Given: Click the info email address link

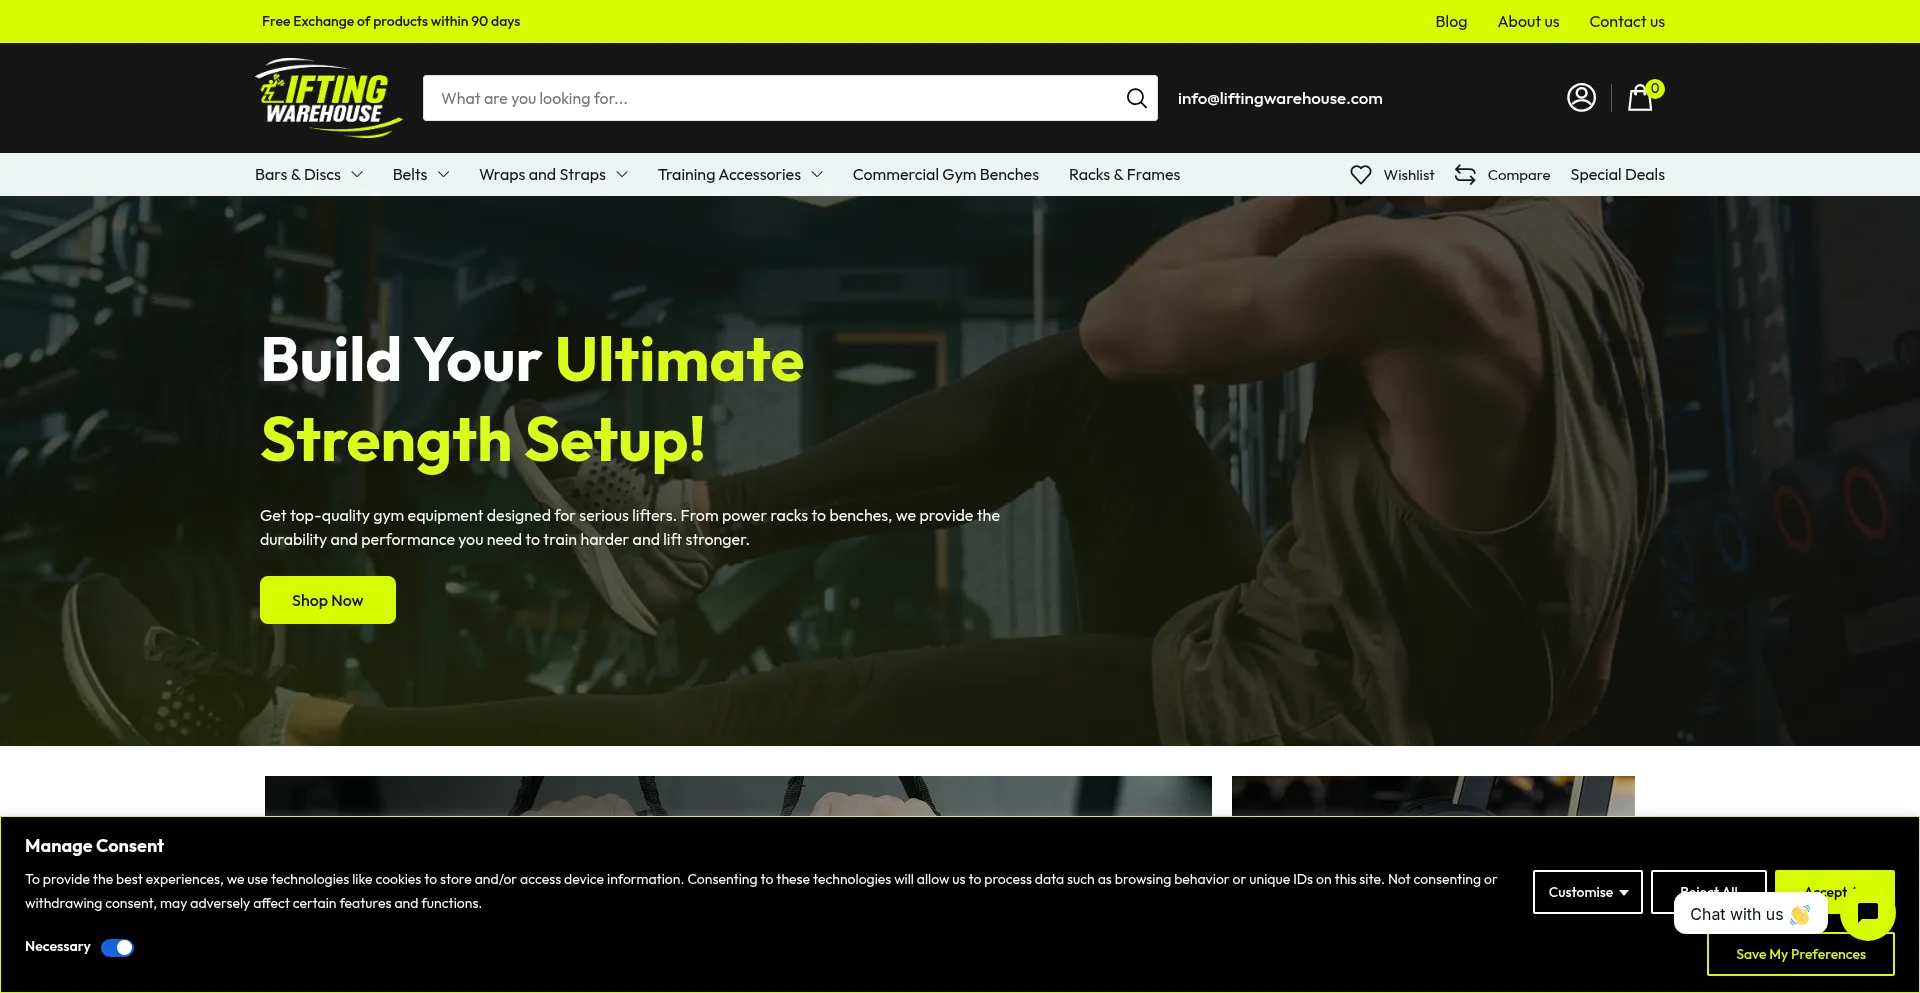Looking at the screenshot, I should [1279, 98].
